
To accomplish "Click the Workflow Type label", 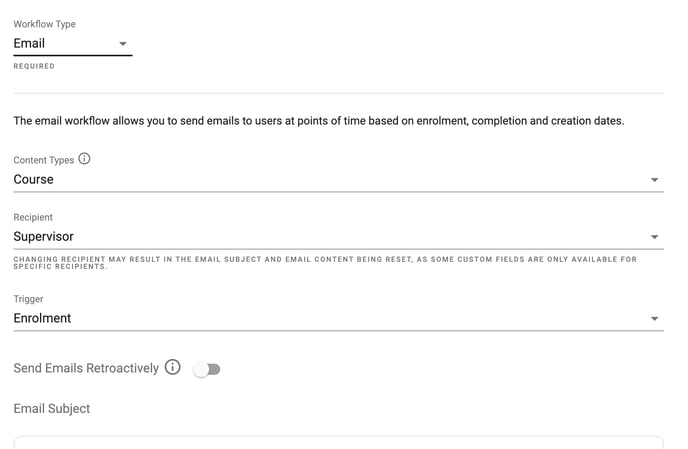I will 44,24.
